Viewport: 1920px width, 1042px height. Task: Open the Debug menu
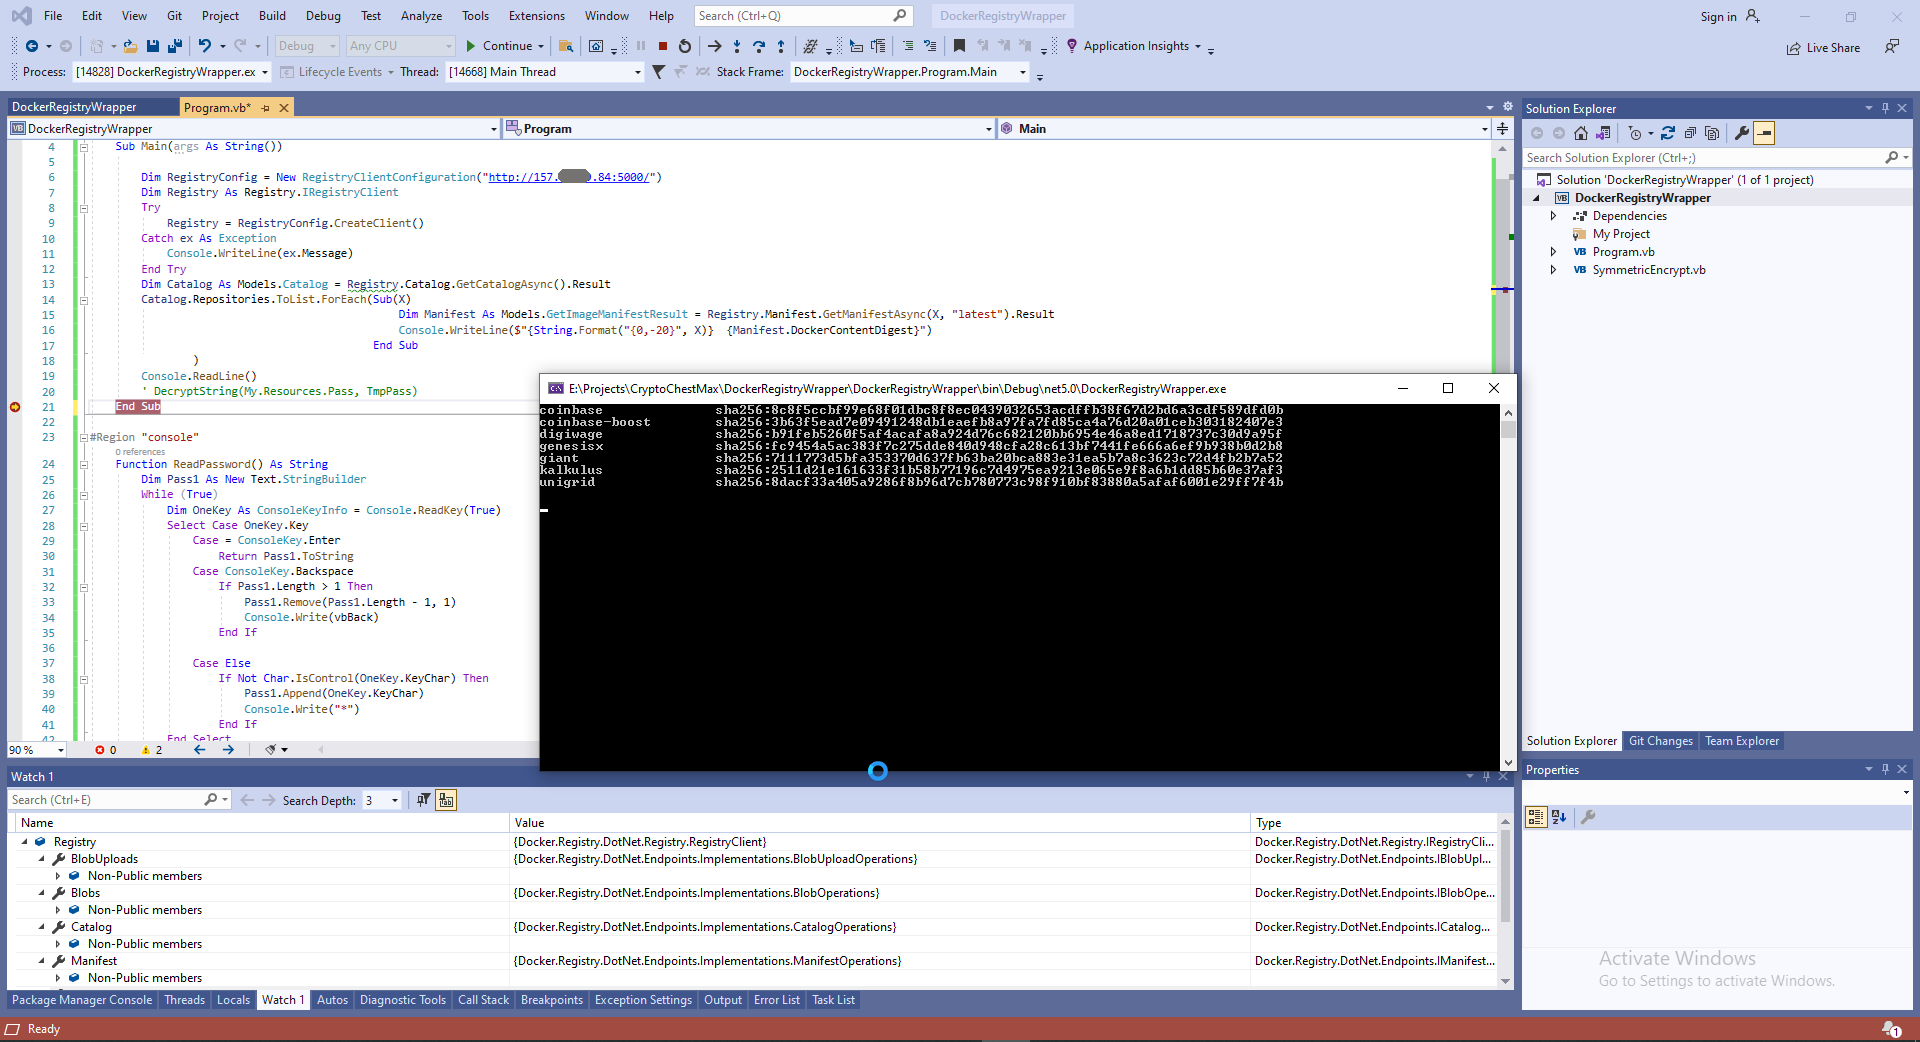pyautogui.click(x=323, y=16)
